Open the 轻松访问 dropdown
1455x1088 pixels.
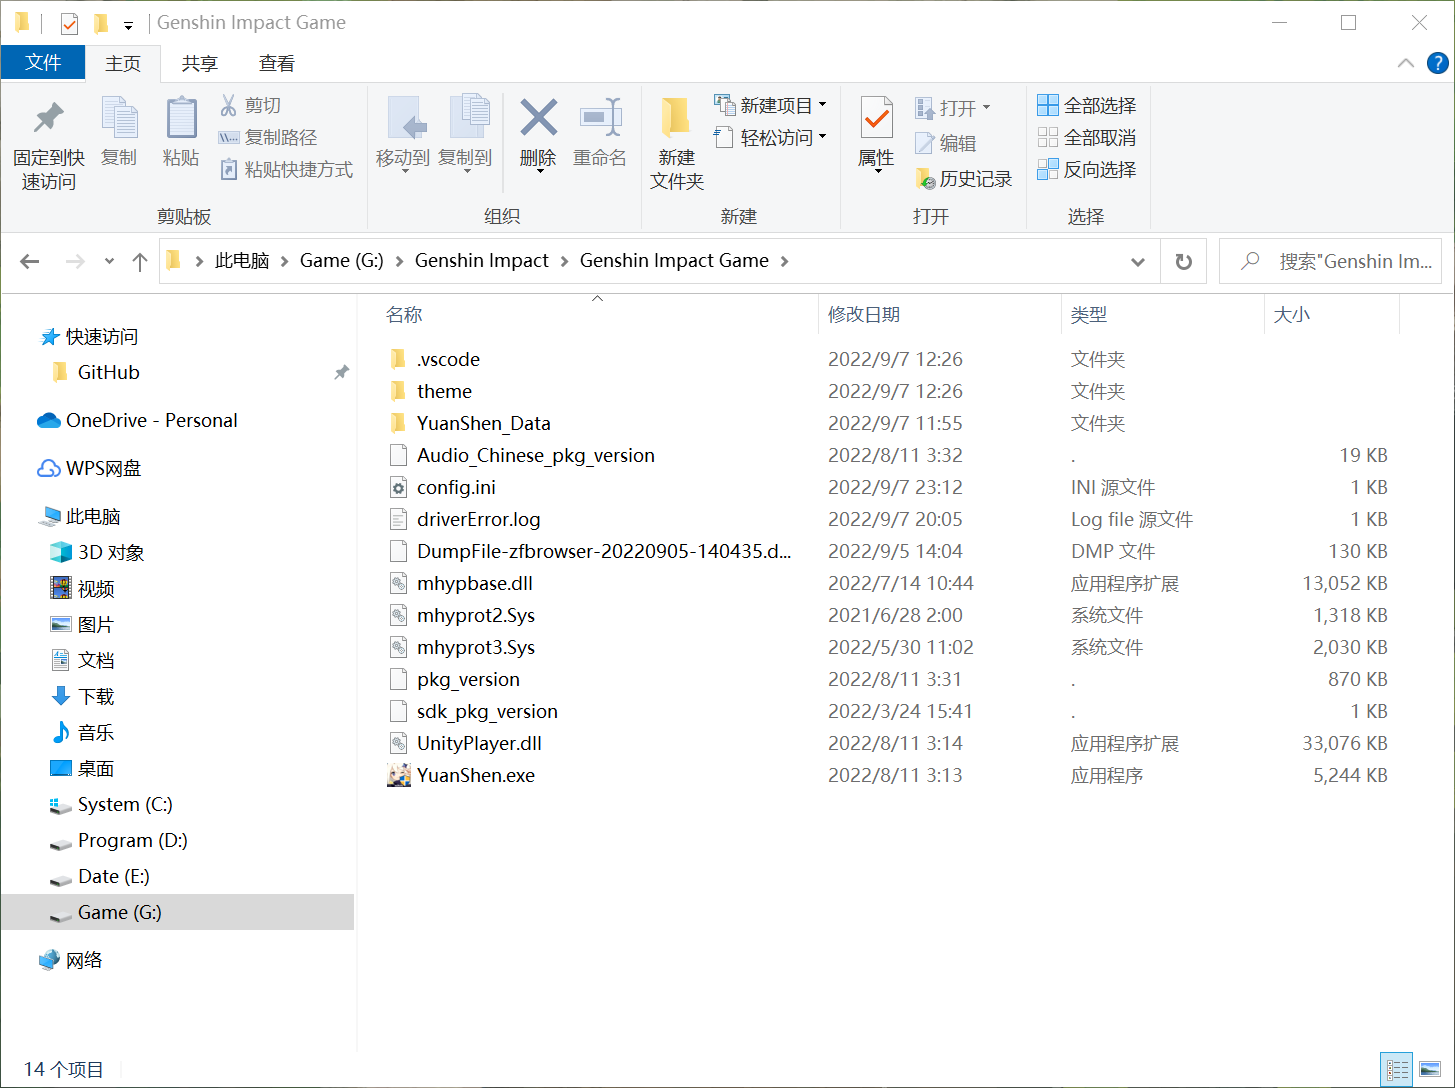click(771, 137)
